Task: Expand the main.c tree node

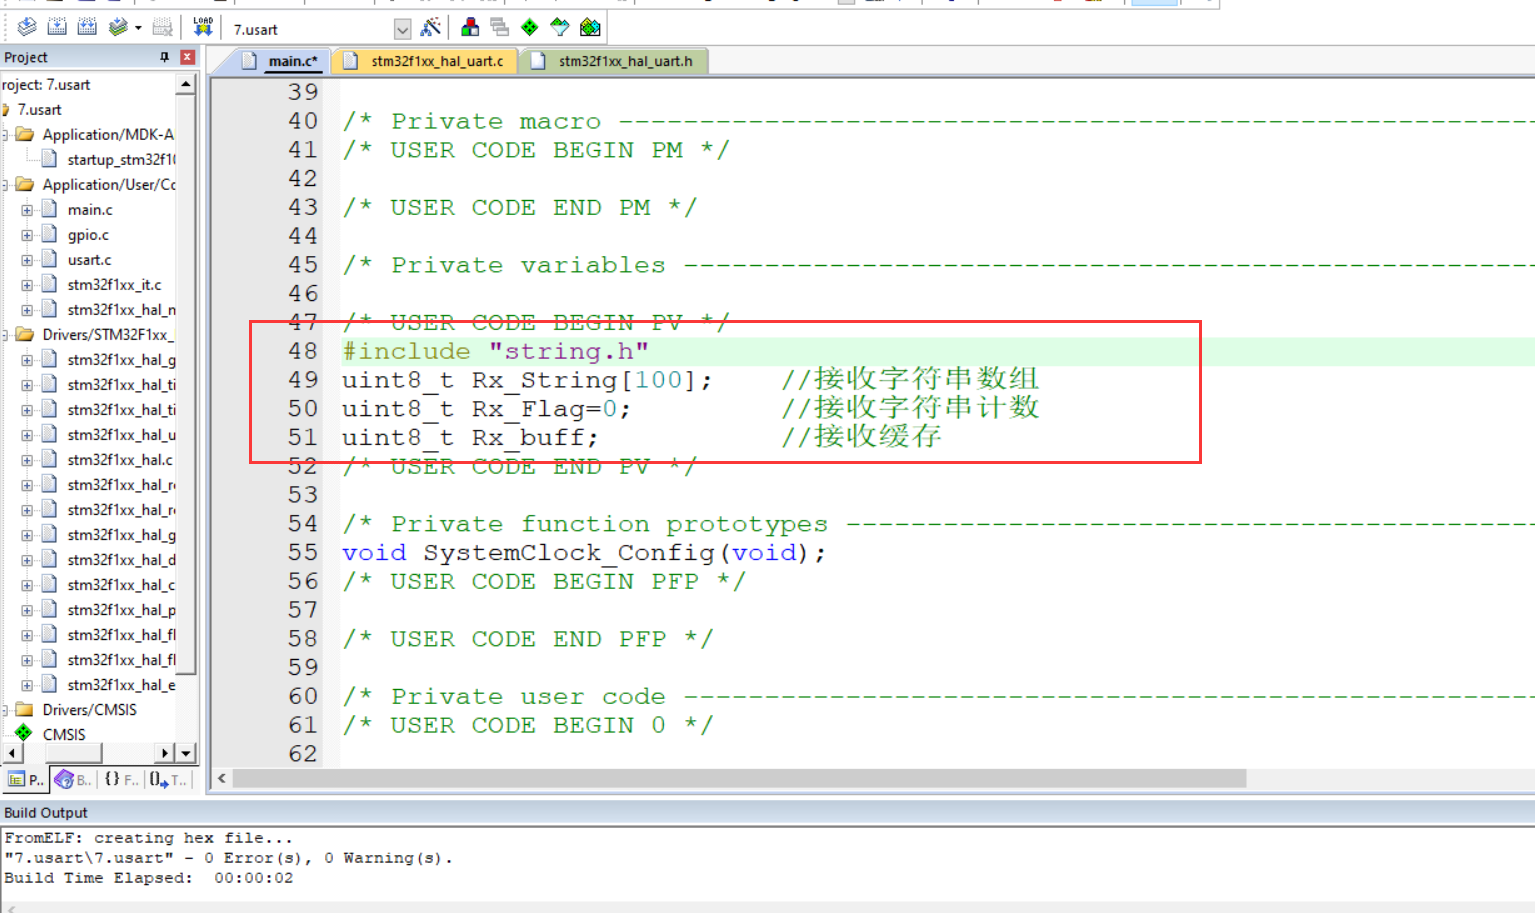Action: (x=27, y=210)
